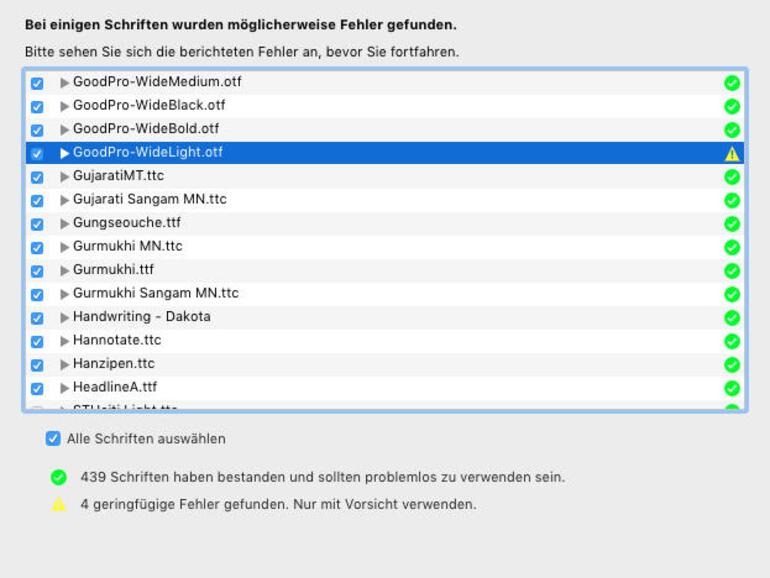Expand GoodPro-WideBold.otf disclosure triangle

[x=65, y=130]
